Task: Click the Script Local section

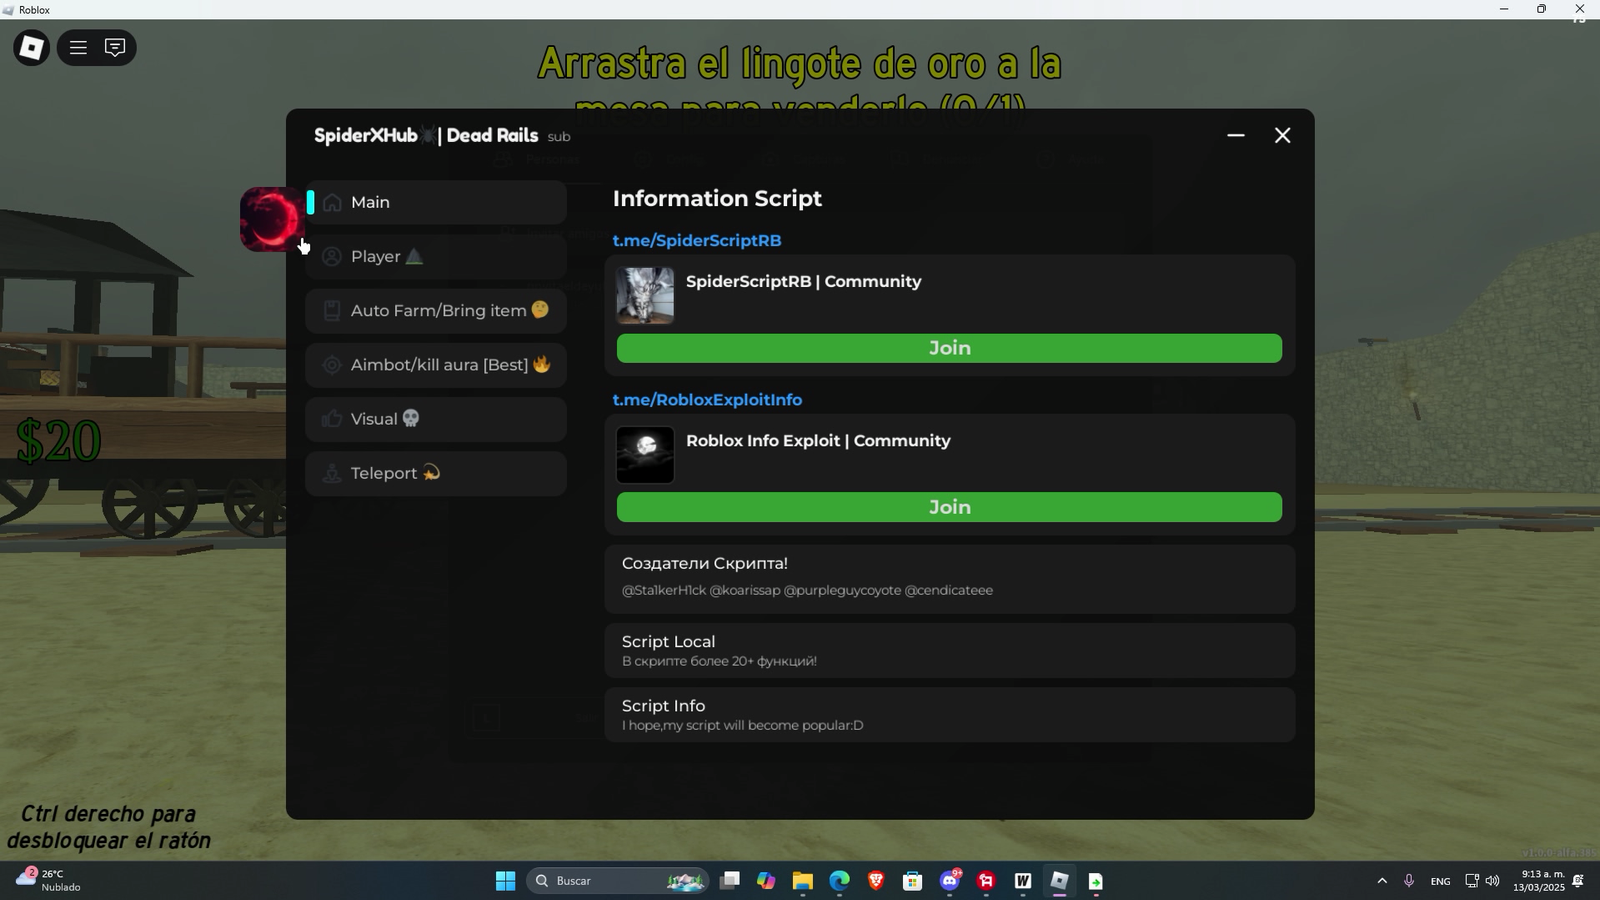Action: pyautogui.click(x=949, y=650)
